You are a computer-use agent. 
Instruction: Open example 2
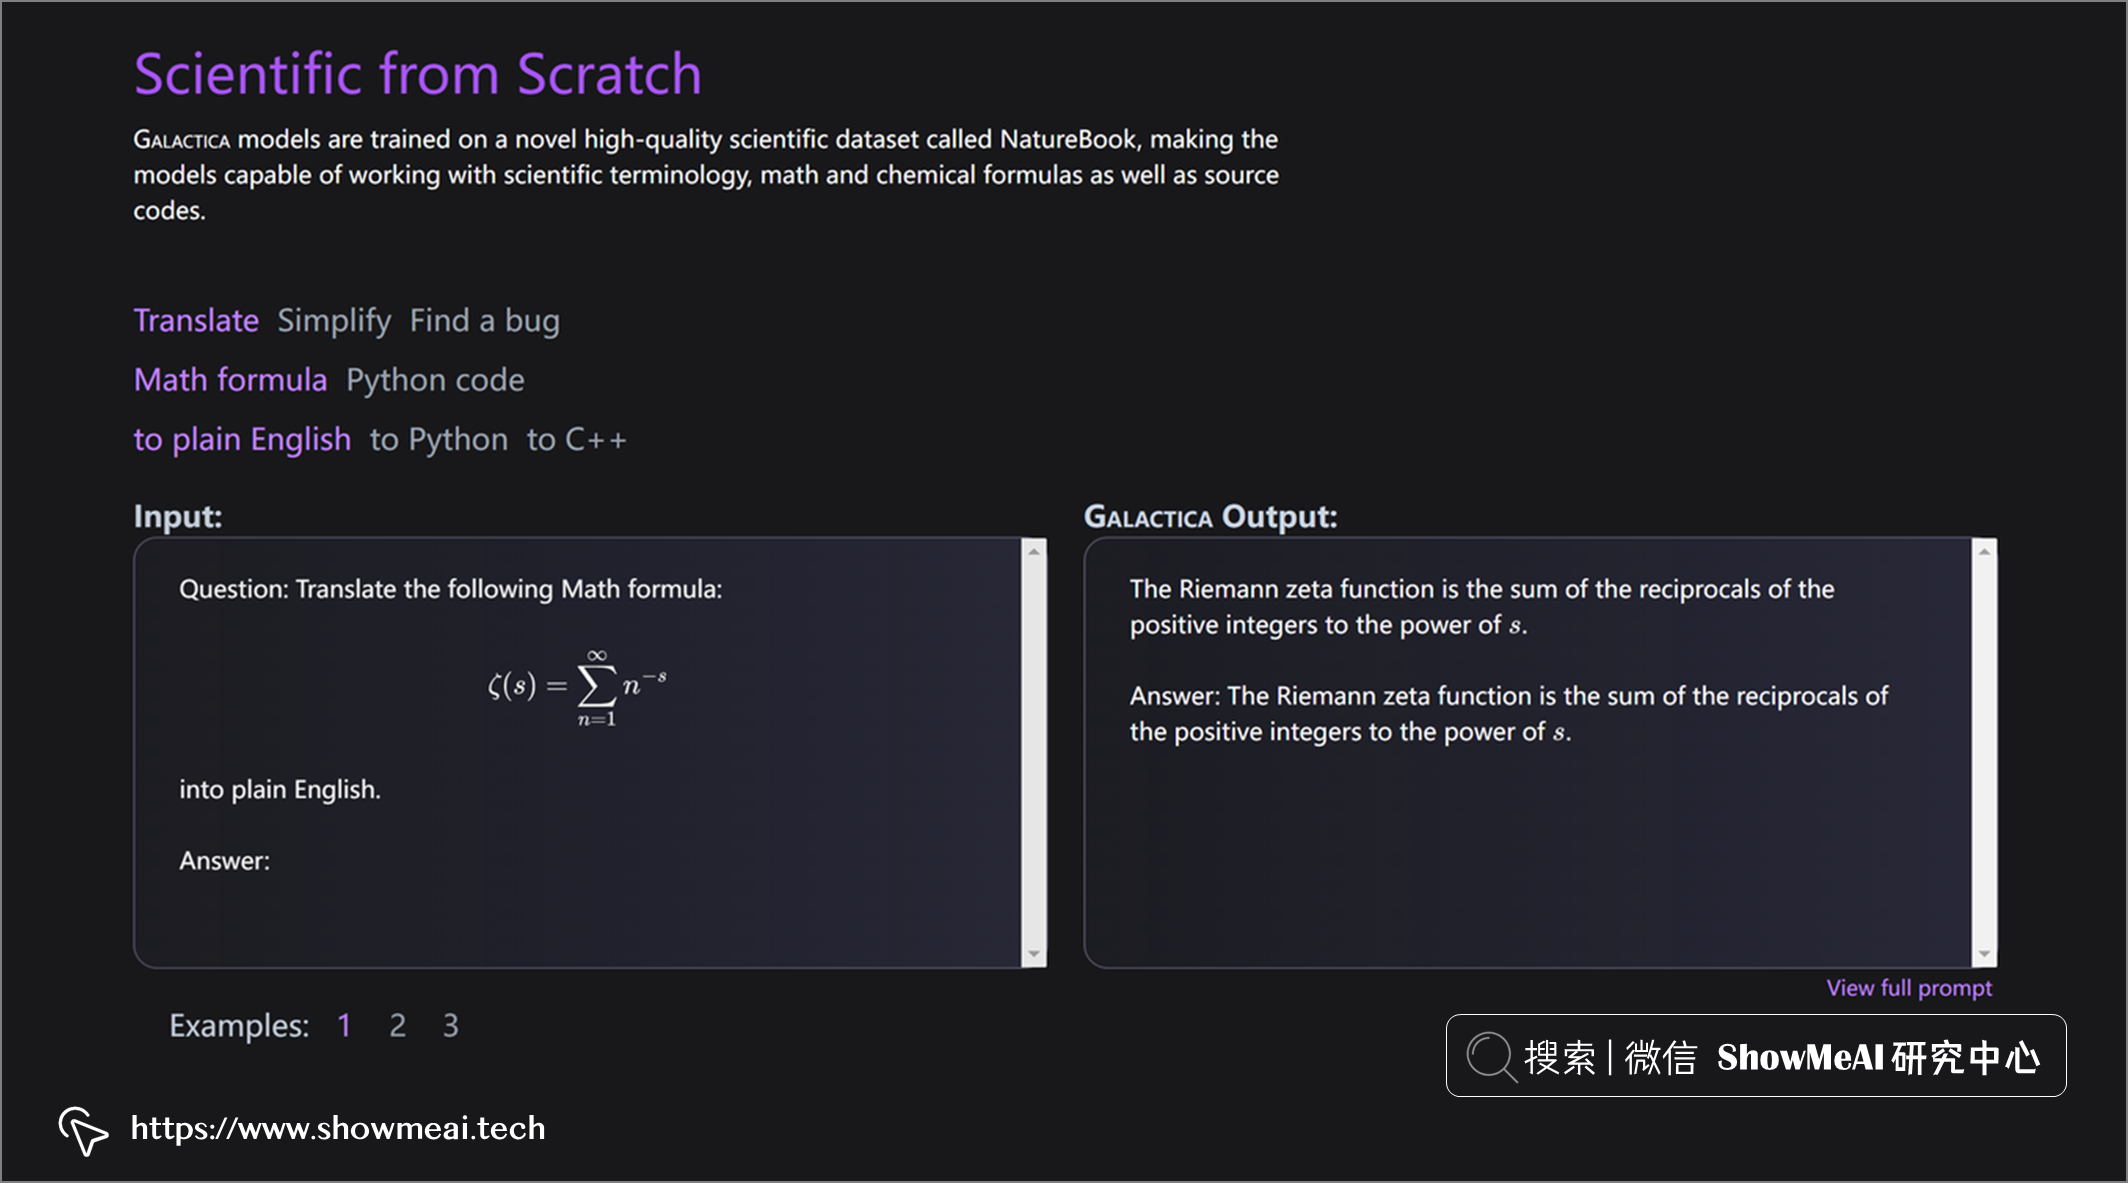pyautogui.click(x=397, y=1025)
